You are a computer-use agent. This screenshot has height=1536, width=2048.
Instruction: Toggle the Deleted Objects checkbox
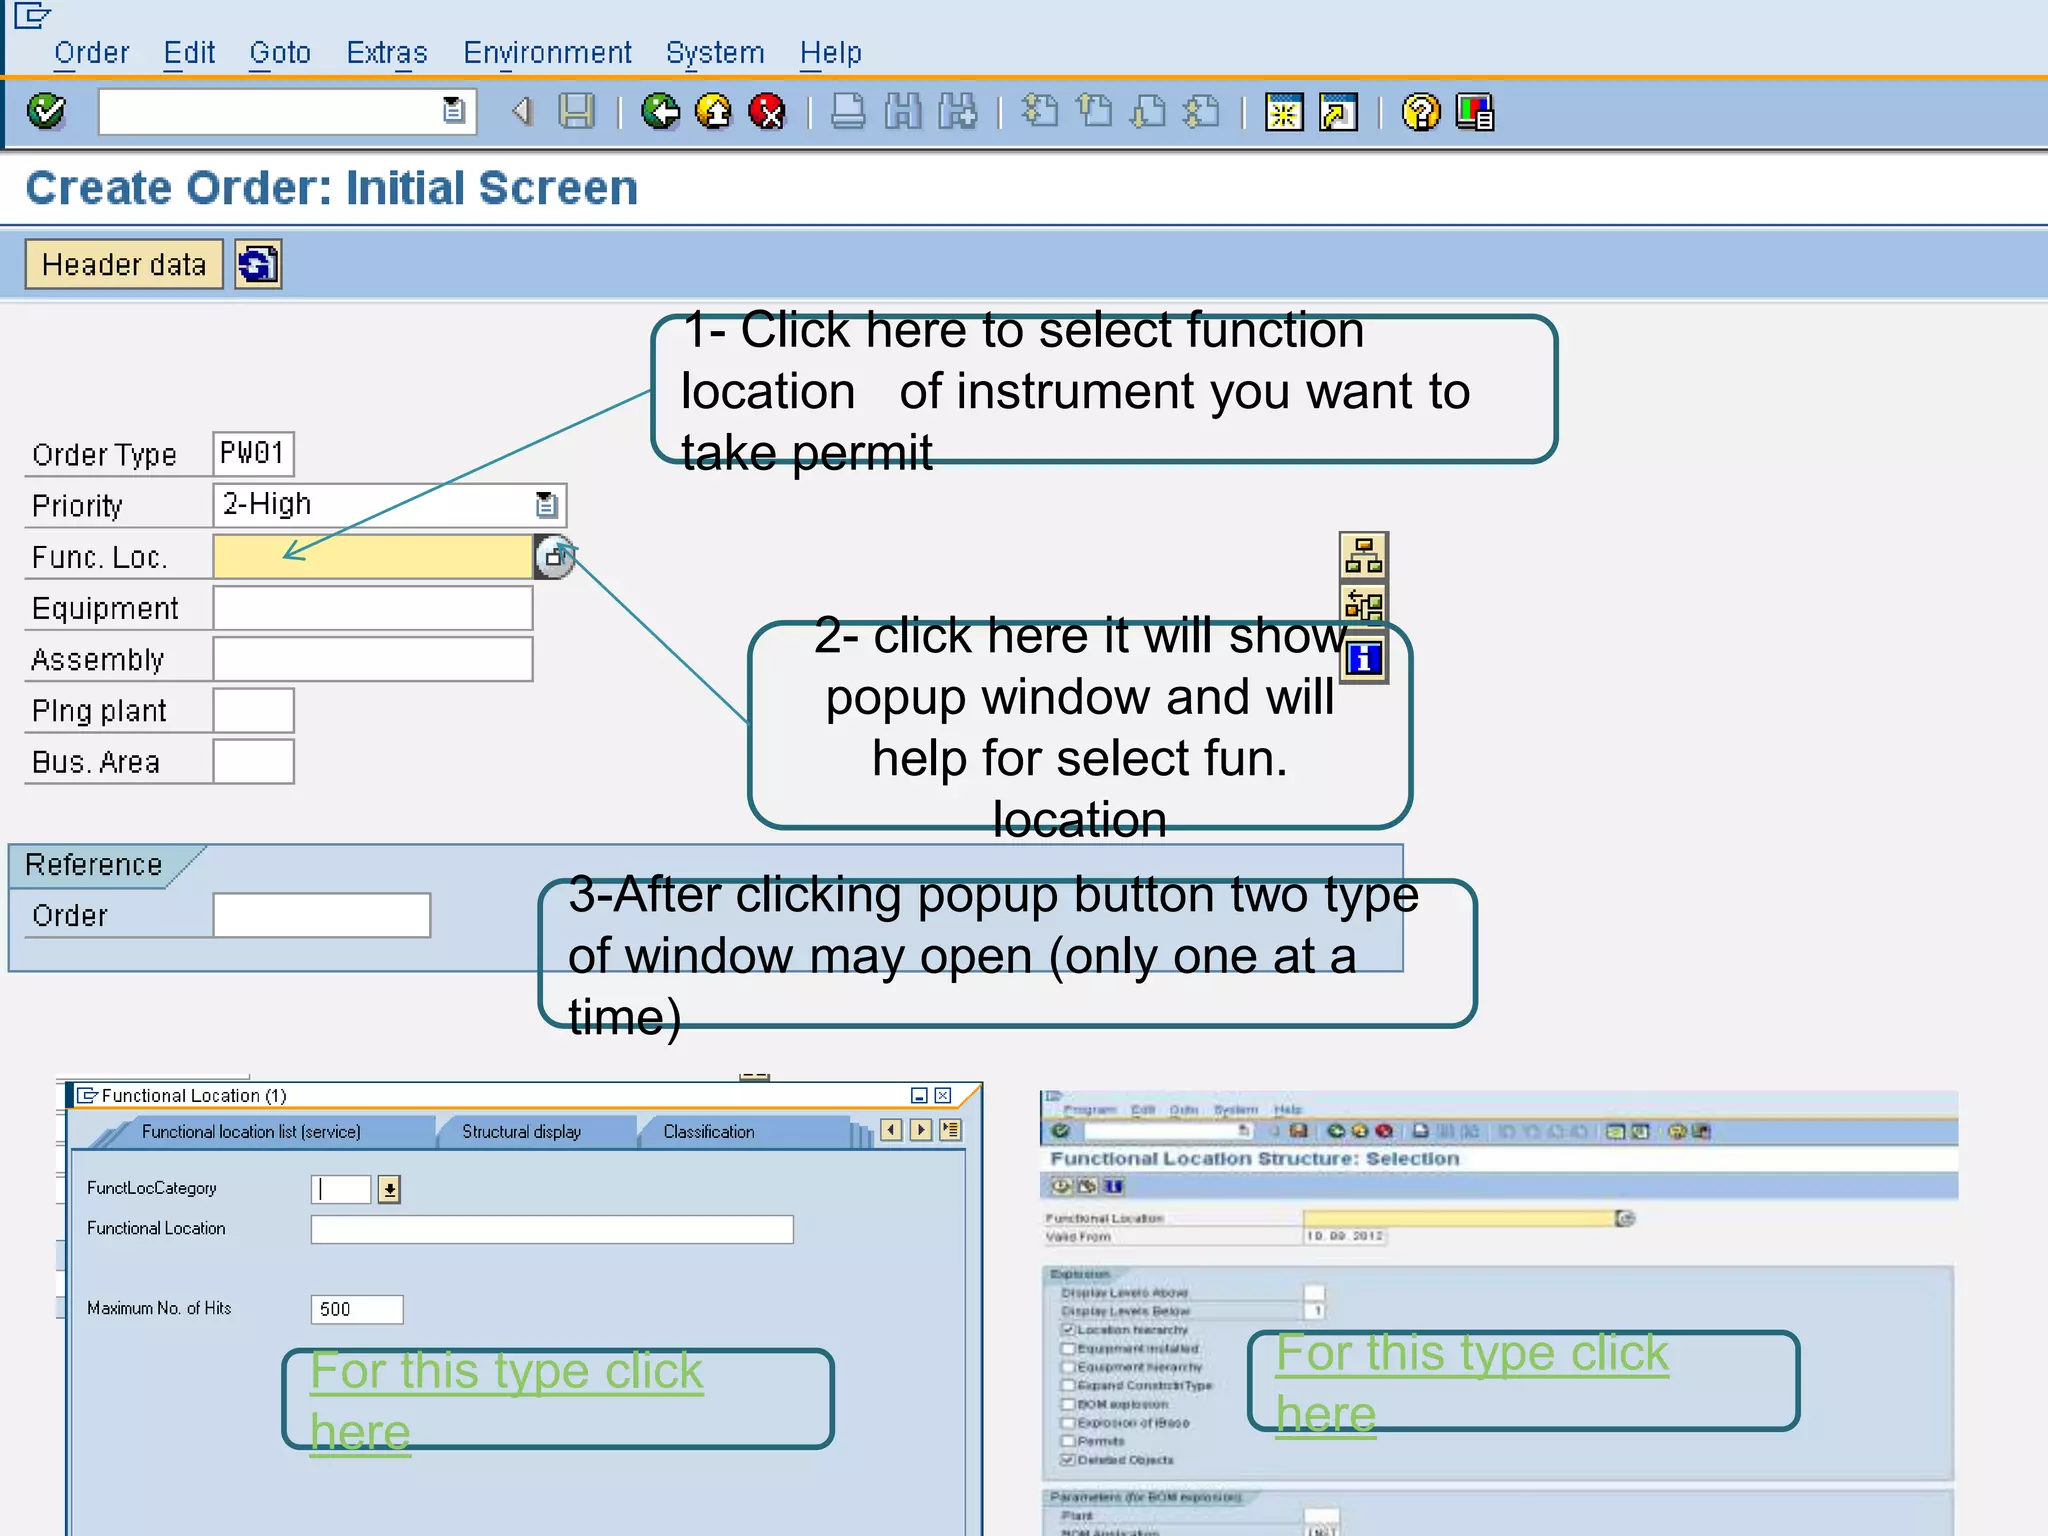coord(1068,1460)
